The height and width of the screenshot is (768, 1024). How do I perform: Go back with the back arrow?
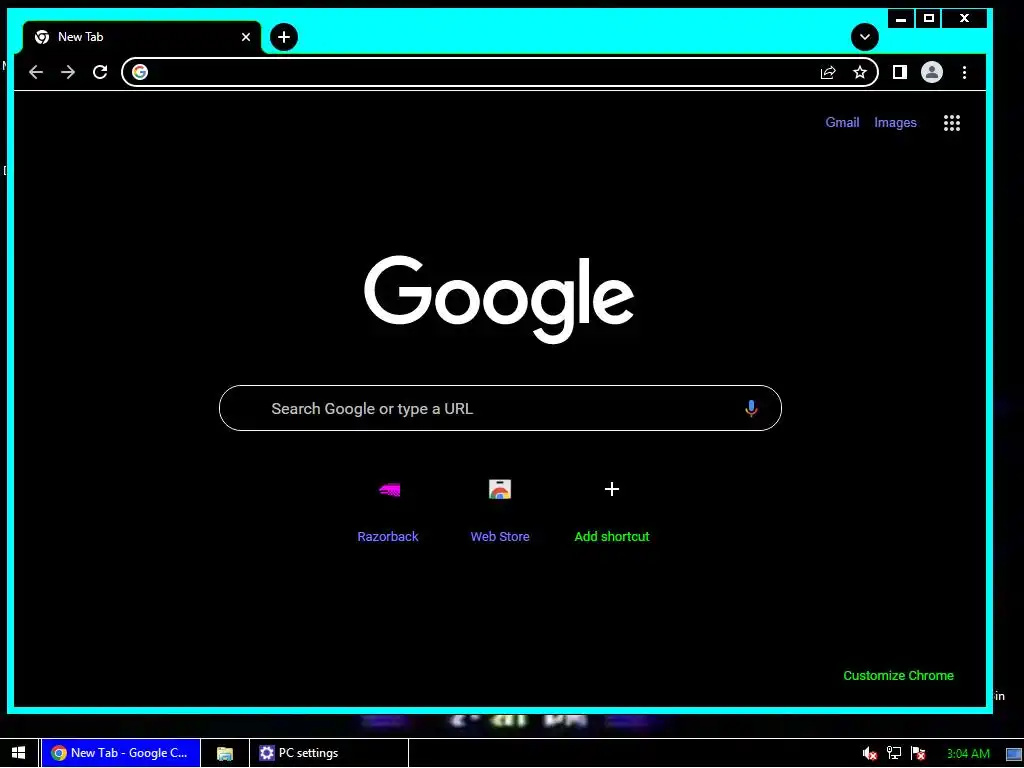tap(36, 72)
